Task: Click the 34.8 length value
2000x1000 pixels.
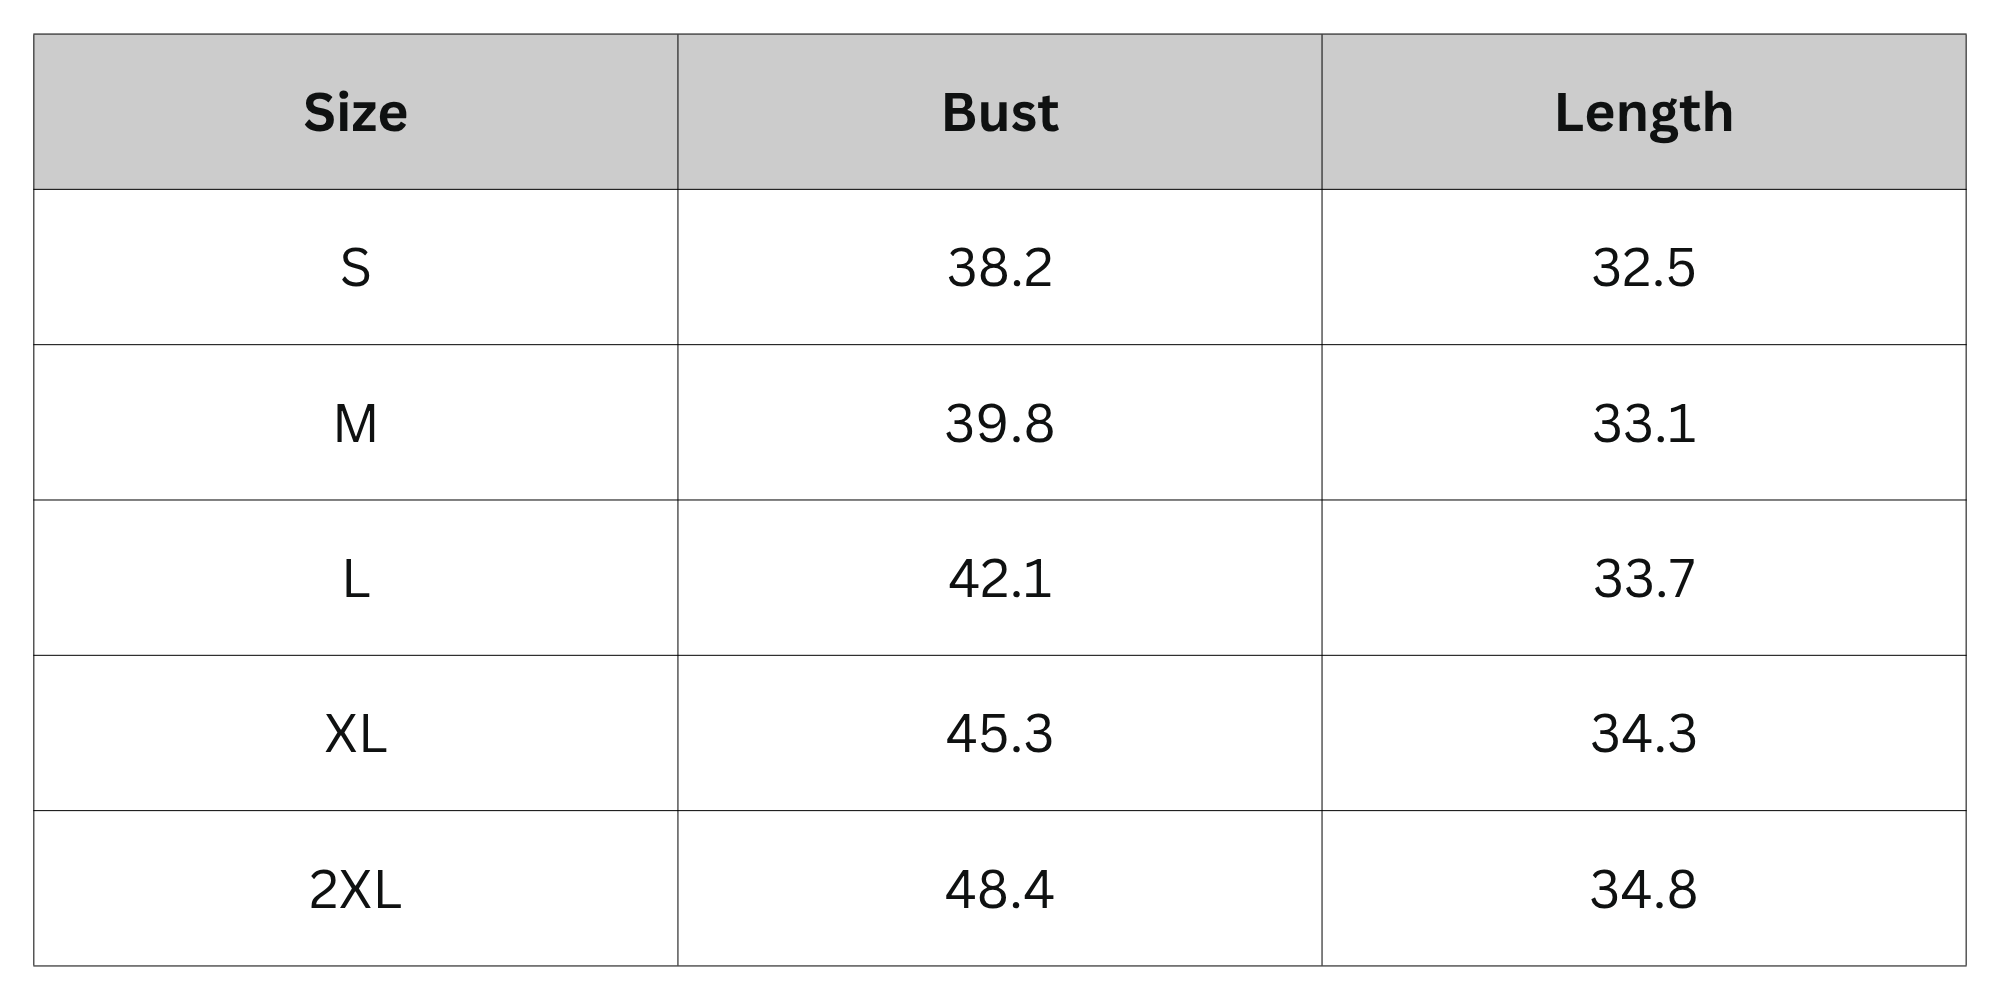Action: pyautogui.click(x=1644, y=888)
